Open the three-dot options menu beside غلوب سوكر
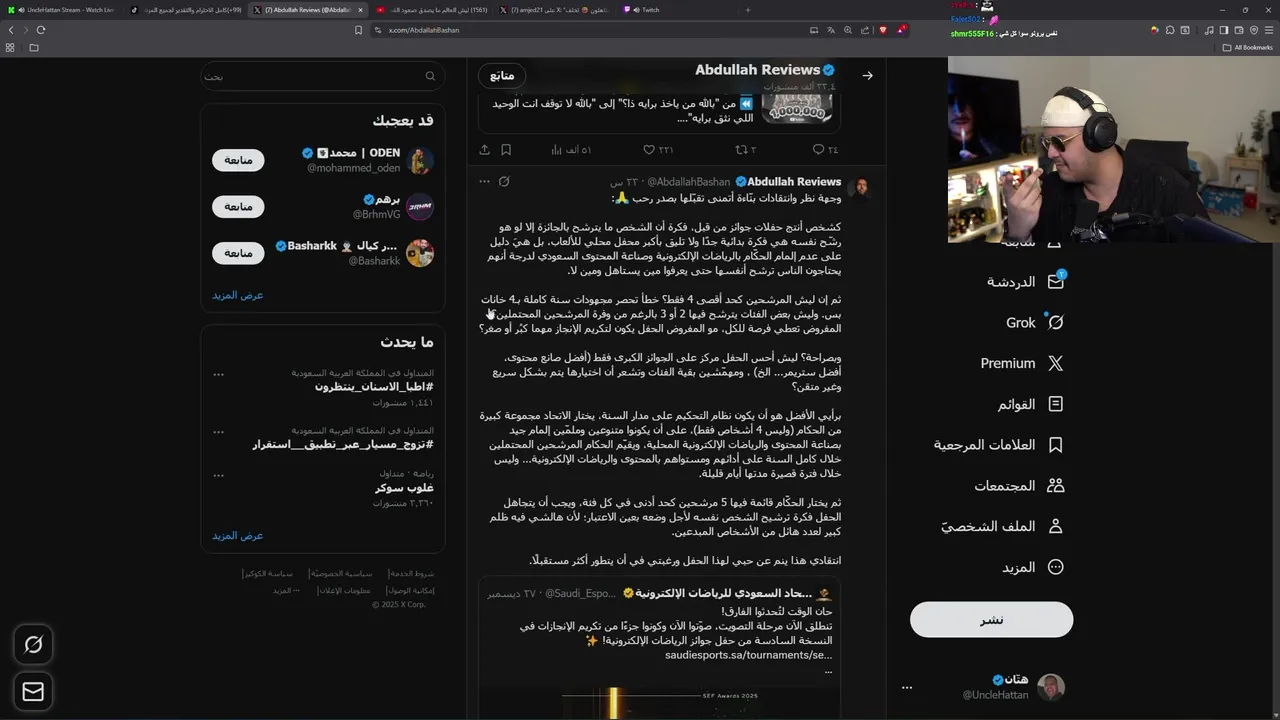This screenshot has width=1280, height=720. 218,475
